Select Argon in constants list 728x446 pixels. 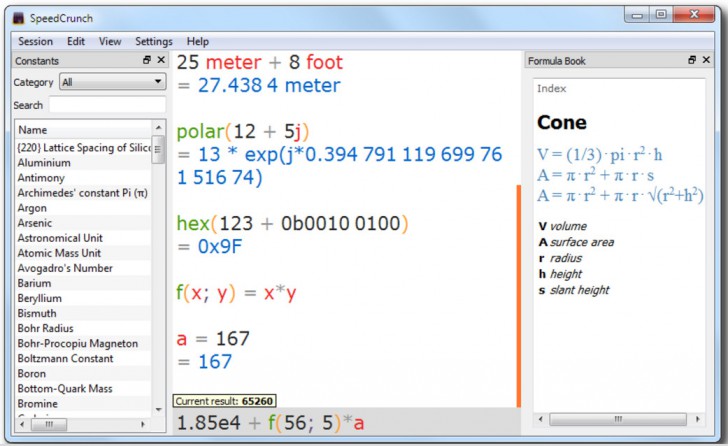point(84,208)
